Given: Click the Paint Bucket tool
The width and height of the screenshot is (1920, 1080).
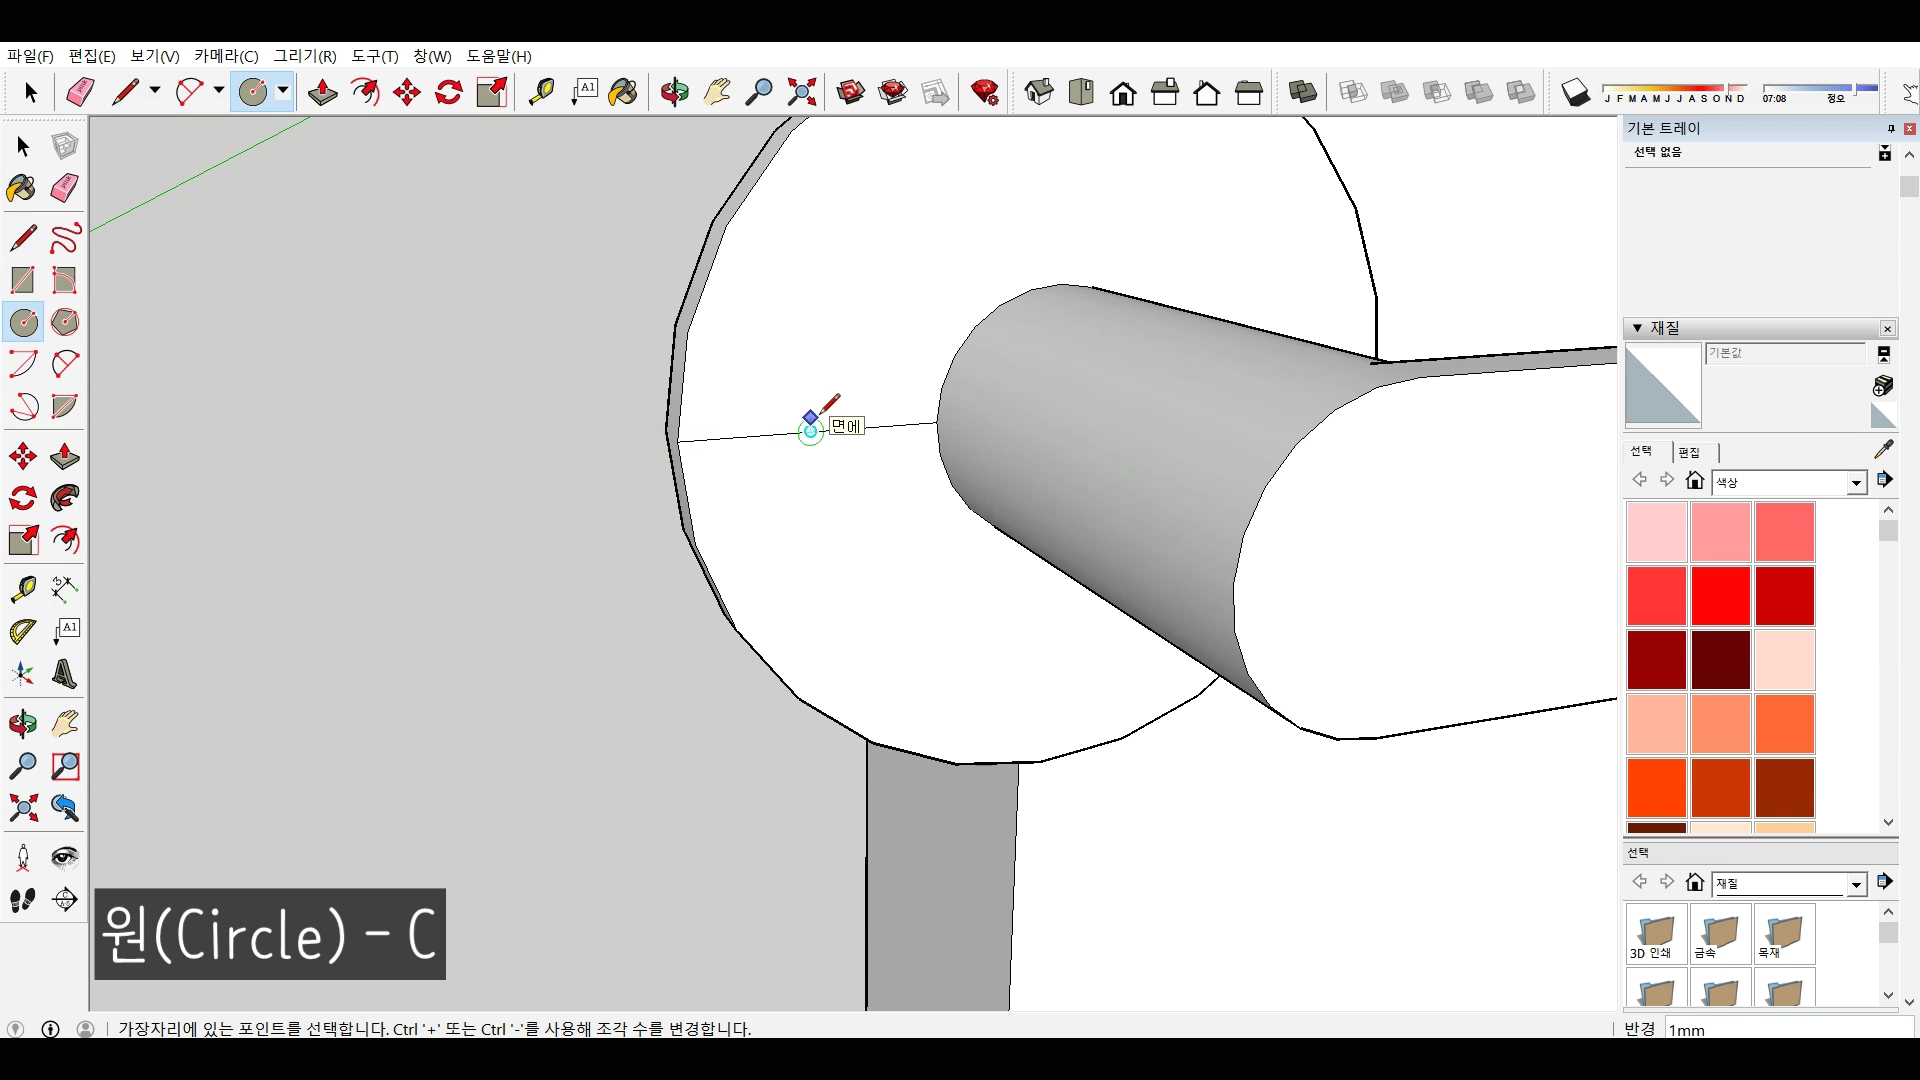Looking at the screenshot, I should [623, 92].
